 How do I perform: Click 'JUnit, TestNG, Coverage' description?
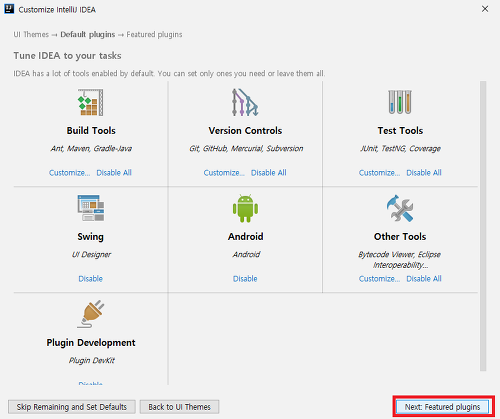(x=400, y=148)
